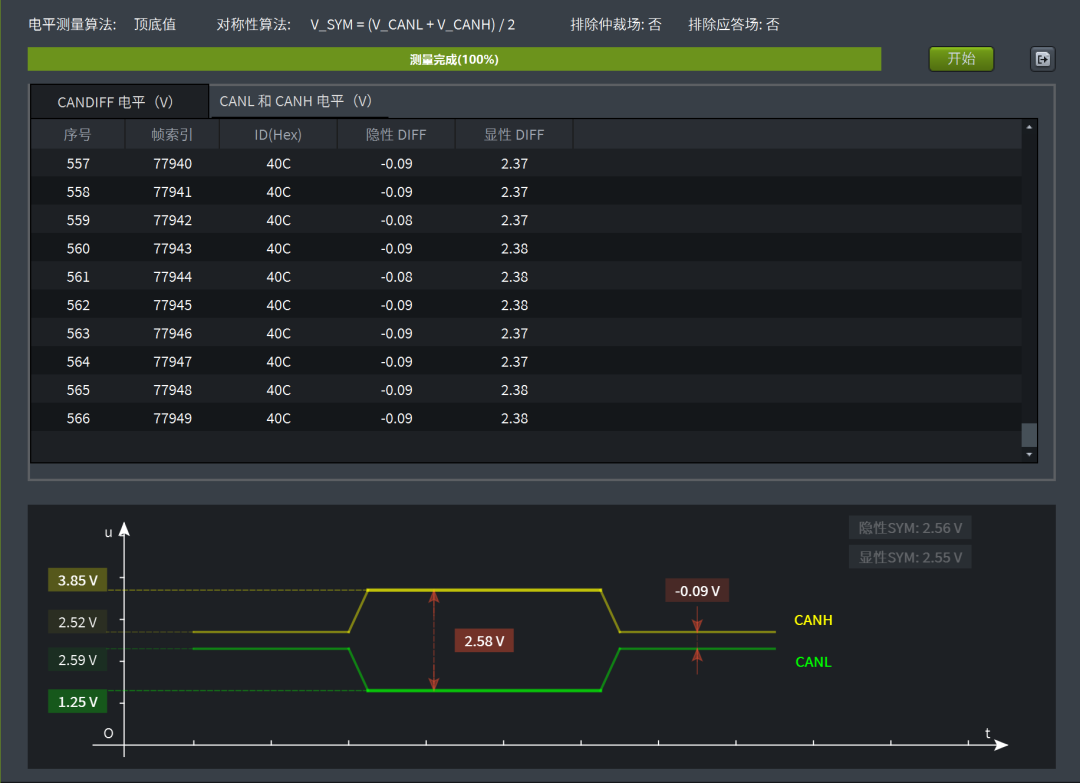Screen dimensions: 1080x783
Task: Click the 序号 565 cell
Action: coord(78,390)
